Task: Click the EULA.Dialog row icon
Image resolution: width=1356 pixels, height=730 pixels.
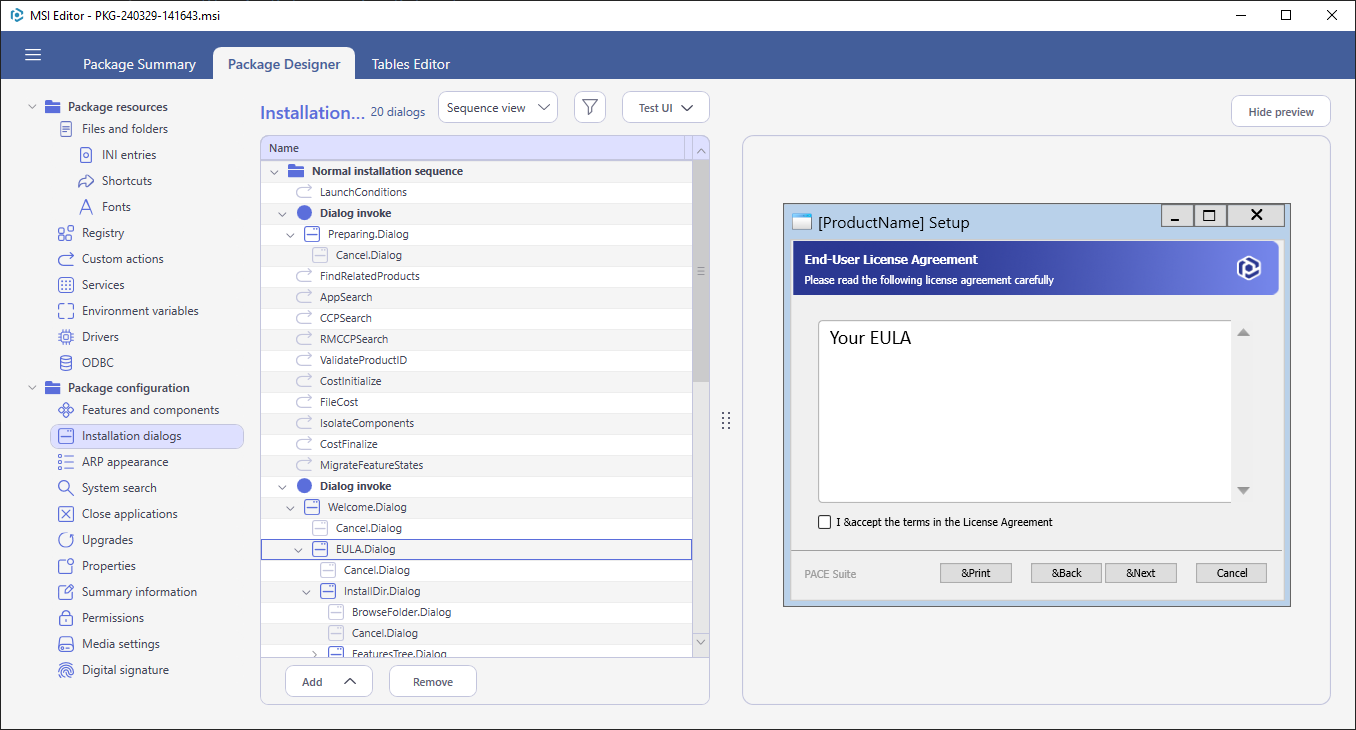Action: point(320,549)
